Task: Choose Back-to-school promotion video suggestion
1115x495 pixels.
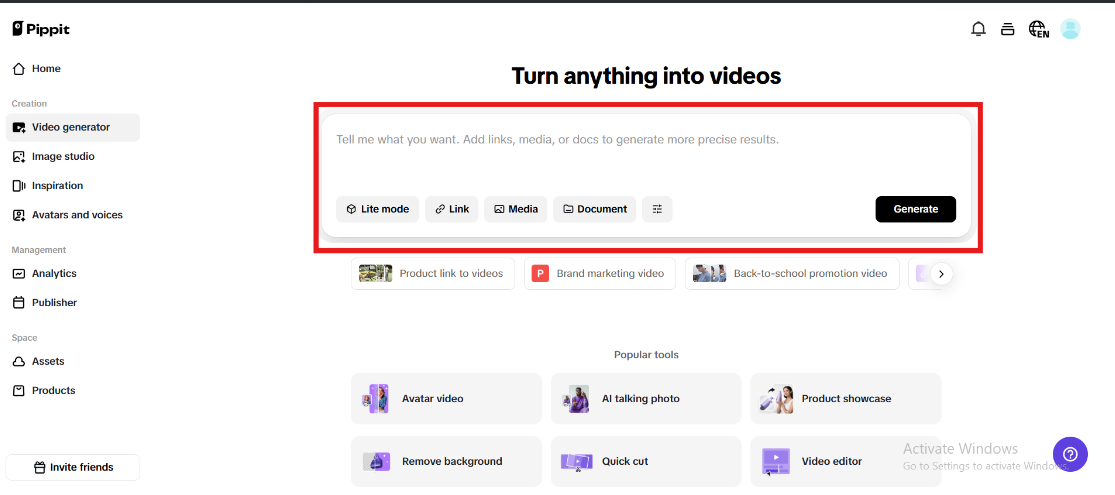Action: (x=792, y=273)
